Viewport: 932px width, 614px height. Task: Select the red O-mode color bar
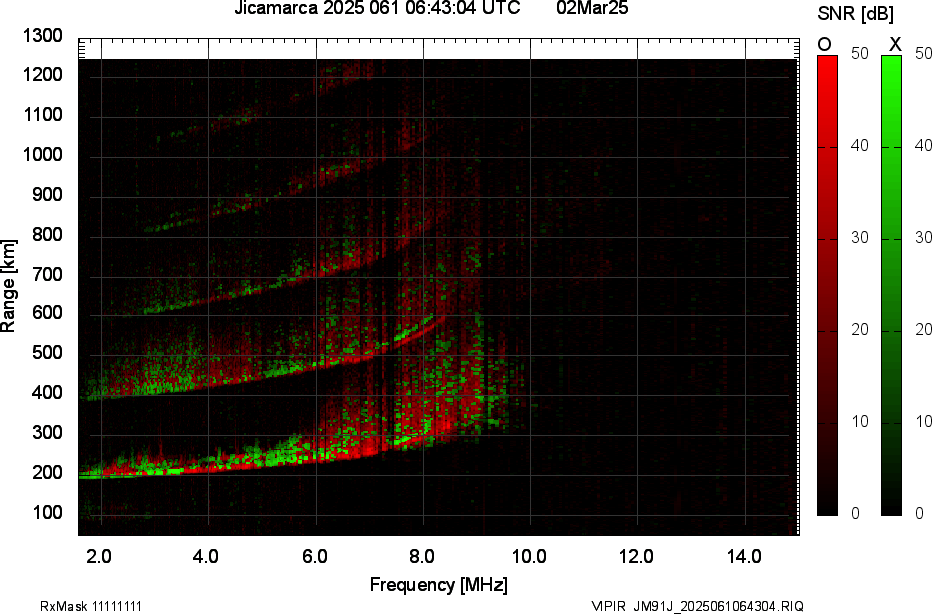tap(827, 285)
